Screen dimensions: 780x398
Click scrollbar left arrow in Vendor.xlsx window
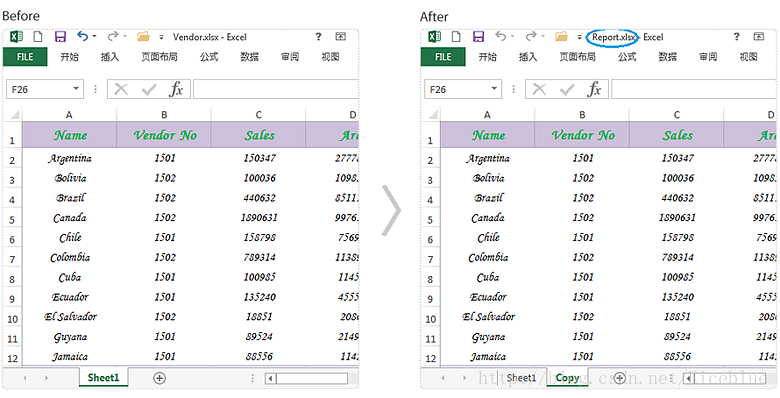tap(270, 379)
